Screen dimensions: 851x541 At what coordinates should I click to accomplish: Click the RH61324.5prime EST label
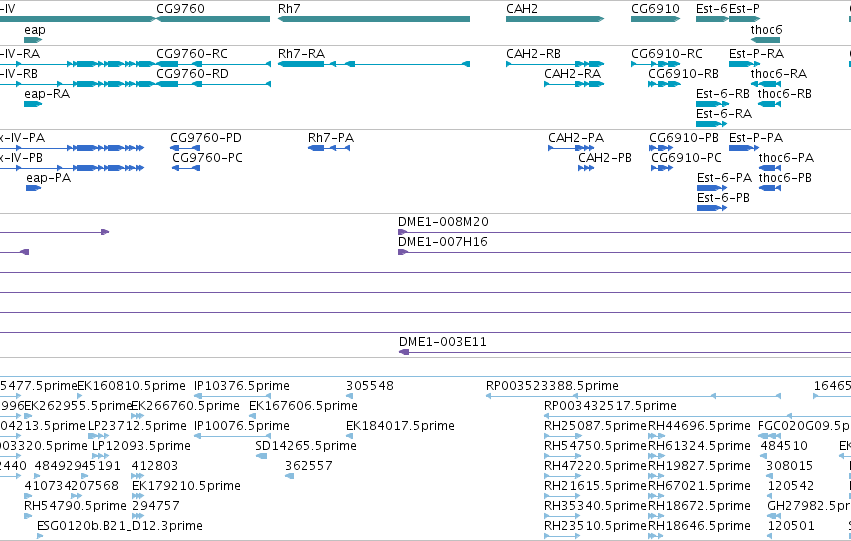699,446
